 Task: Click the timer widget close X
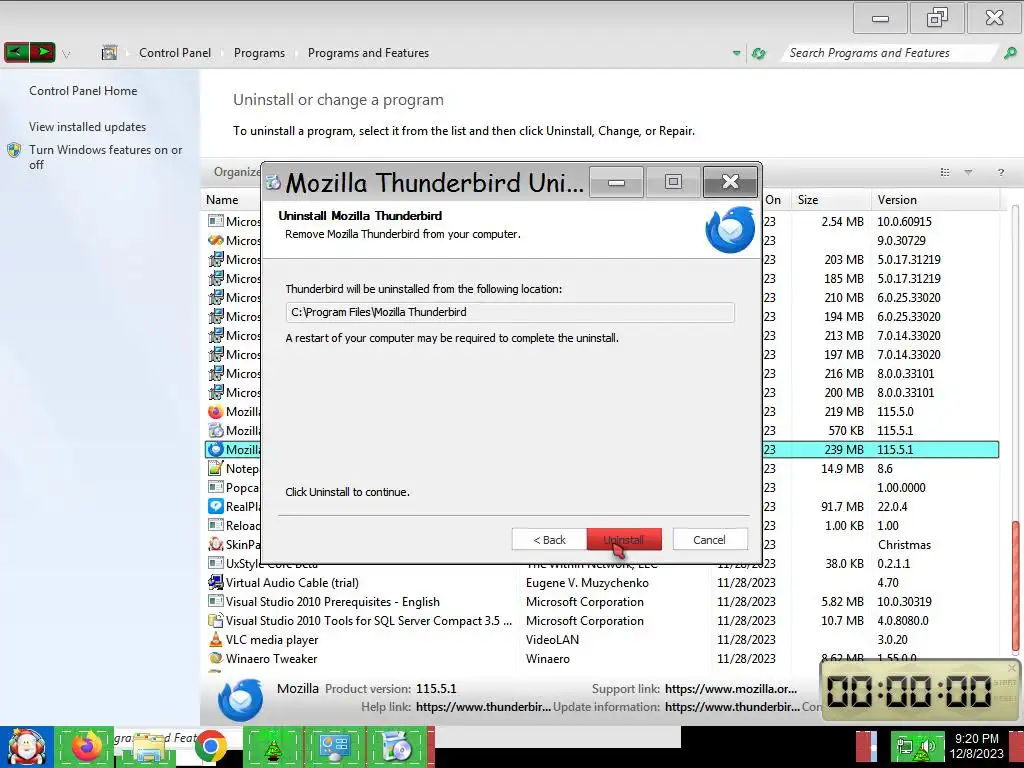point(1012,667)
